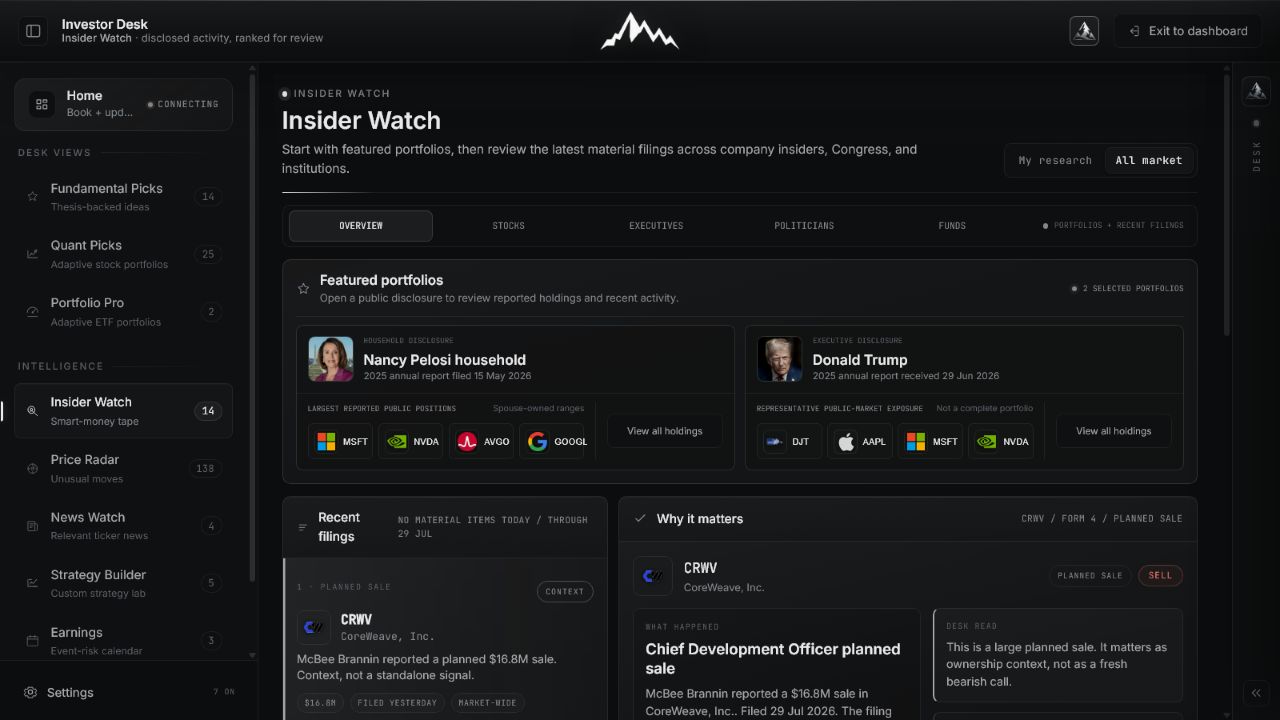This screenshot has width=1280, height=720.
Task: Open DJT chip in Trump card
Action: pos(790,441)
